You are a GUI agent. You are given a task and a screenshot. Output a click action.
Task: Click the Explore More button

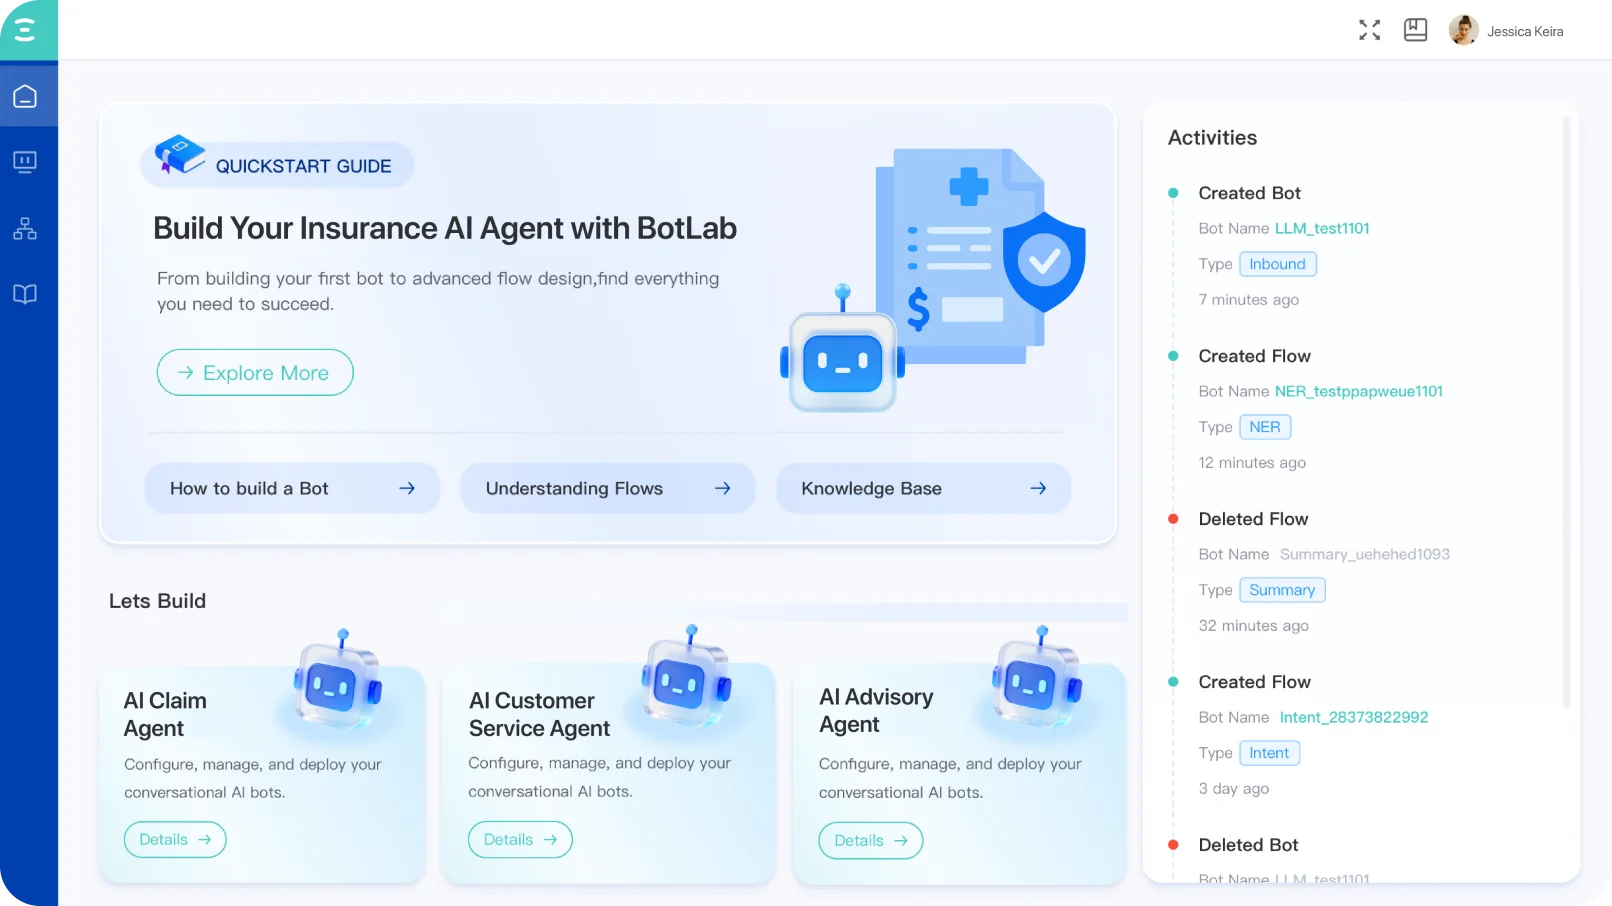(x=255, y=373)
